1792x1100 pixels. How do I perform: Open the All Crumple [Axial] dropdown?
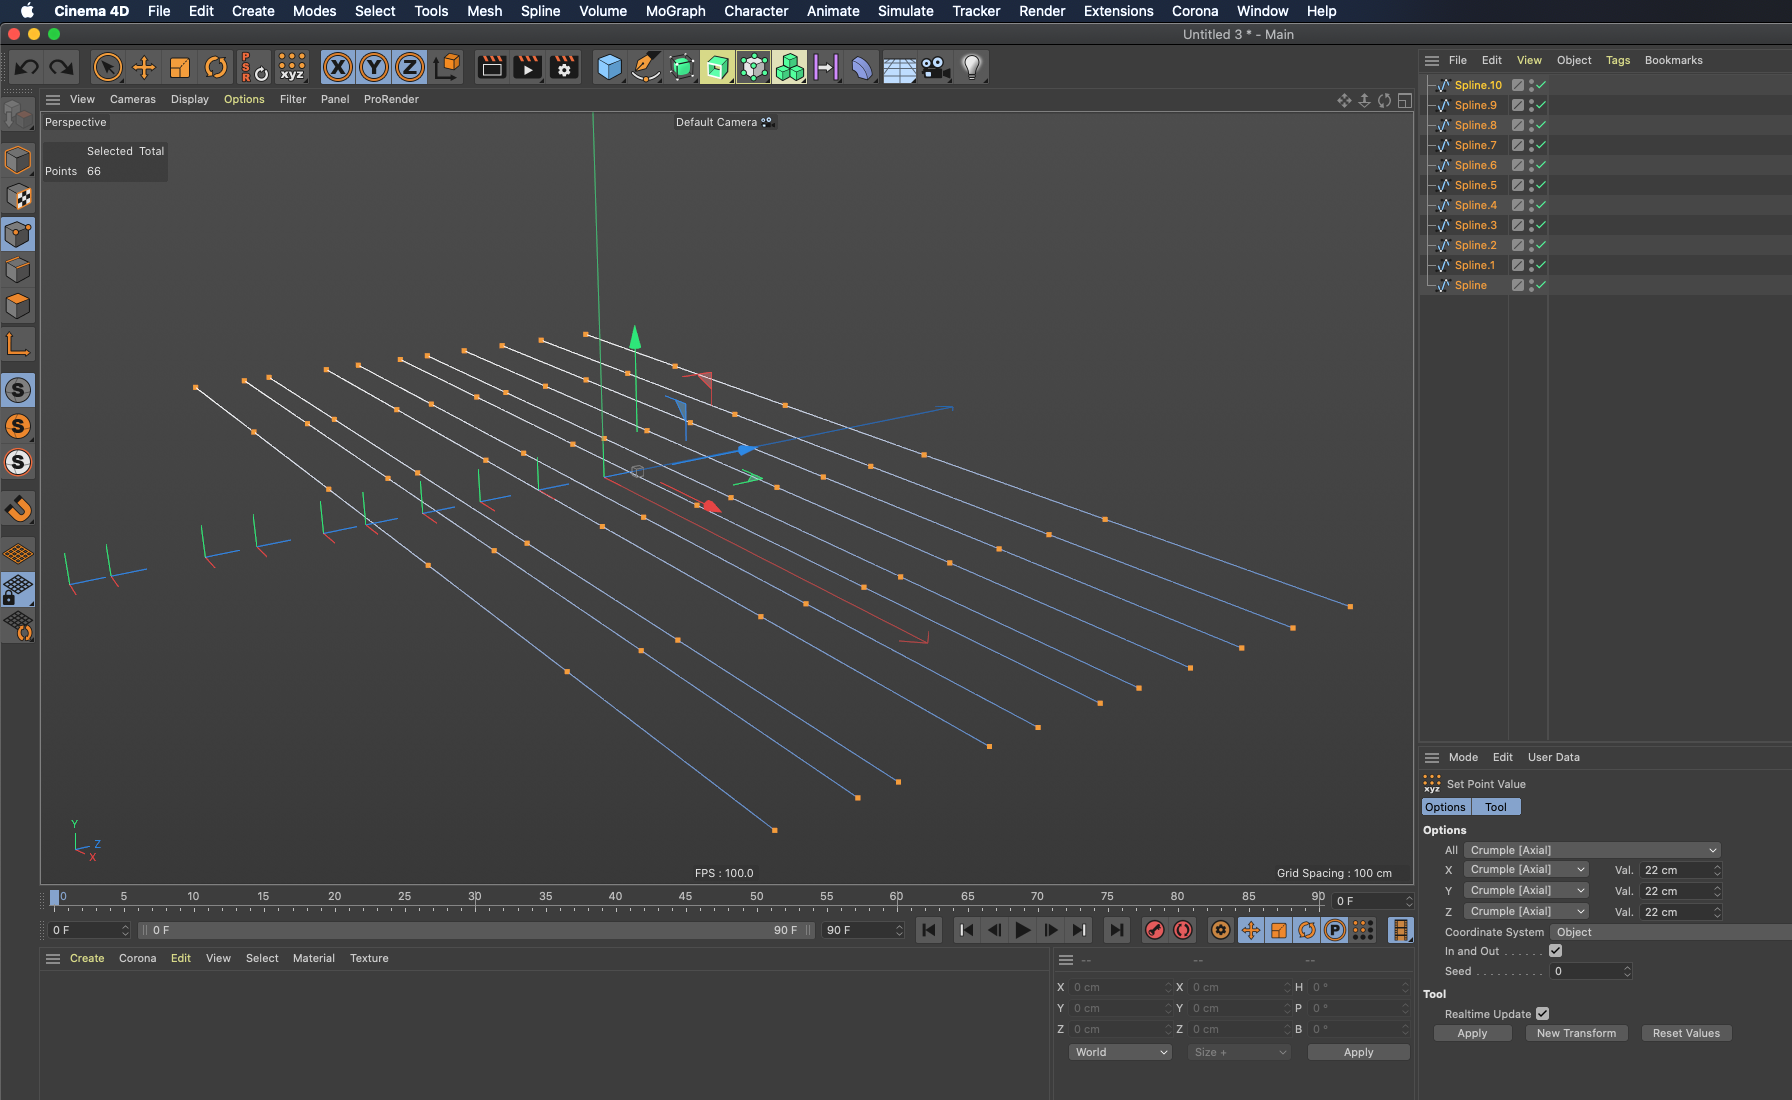1592,850
